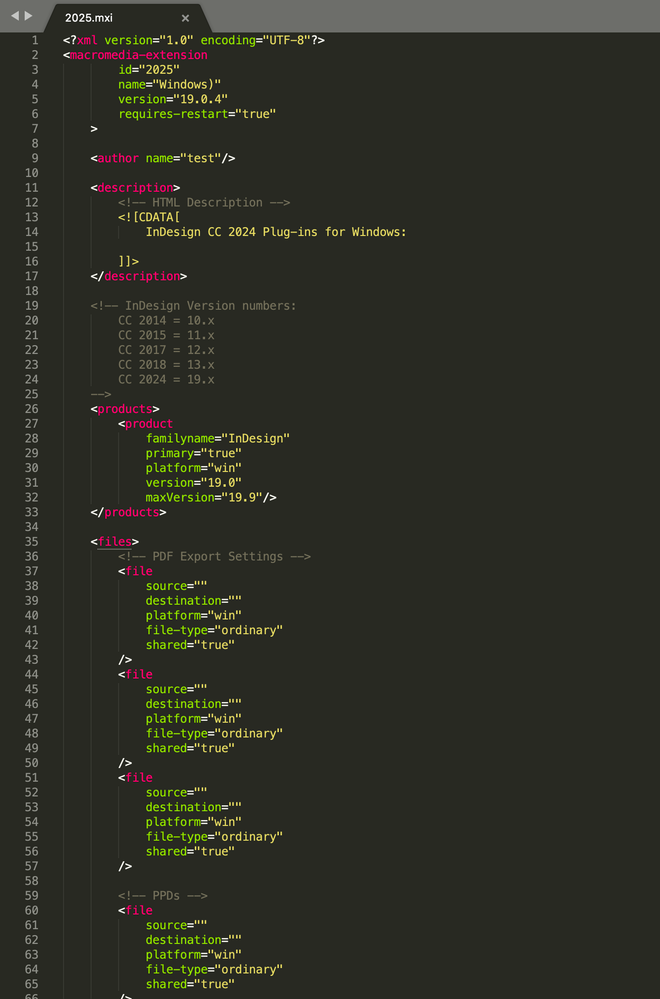
Task: Click the InDesign Version numbers comment line
Action: 194,305
